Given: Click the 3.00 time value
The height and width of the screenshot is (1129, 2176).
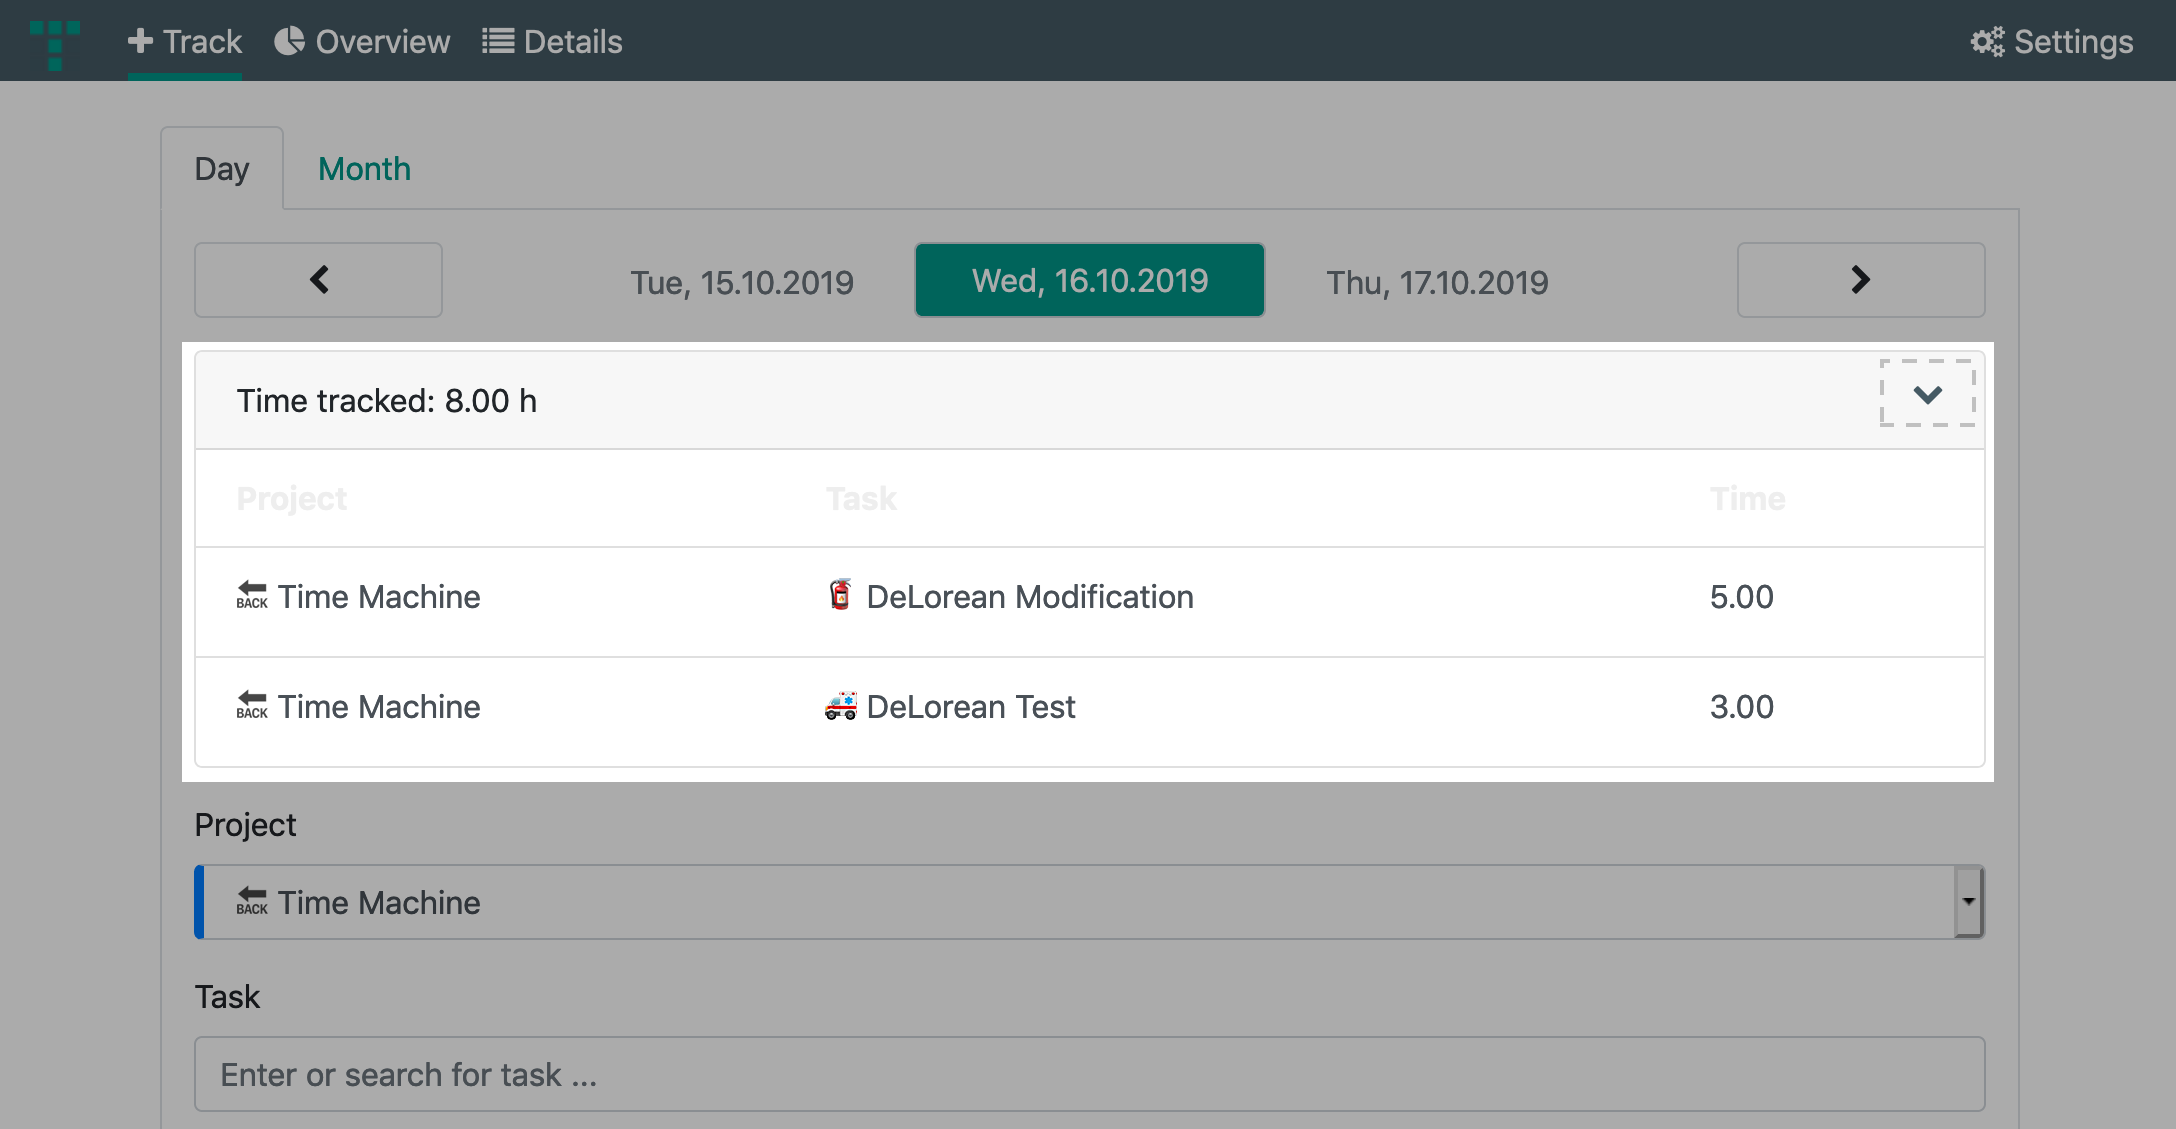Looking at the screenshot, I should click(x=1742, y=706).
